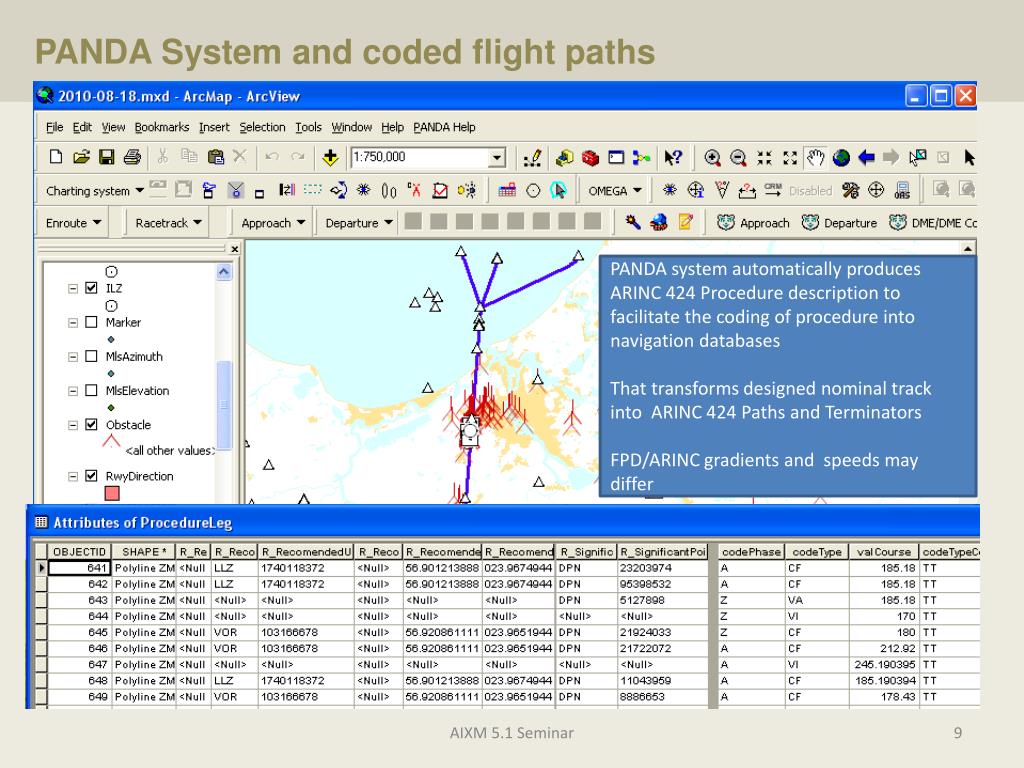Click the valCourse cell 212.92

coord(884,648)
